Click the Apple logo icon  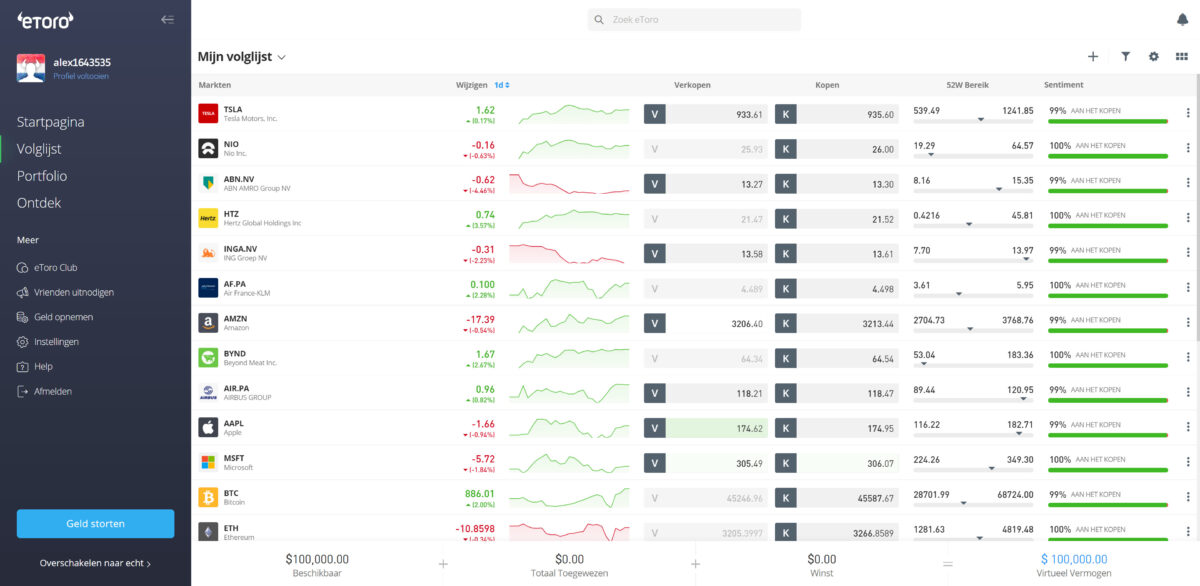coord(208,428)
